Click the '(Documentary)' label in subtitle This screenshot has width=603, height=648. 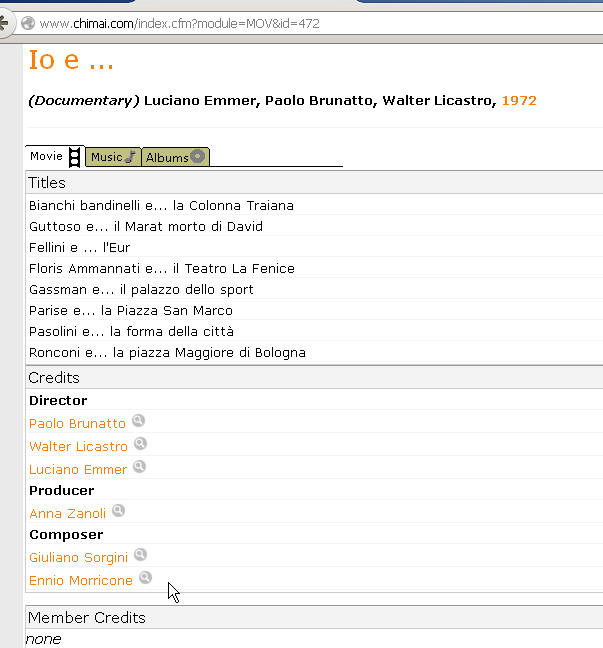[x=84, y=101]
